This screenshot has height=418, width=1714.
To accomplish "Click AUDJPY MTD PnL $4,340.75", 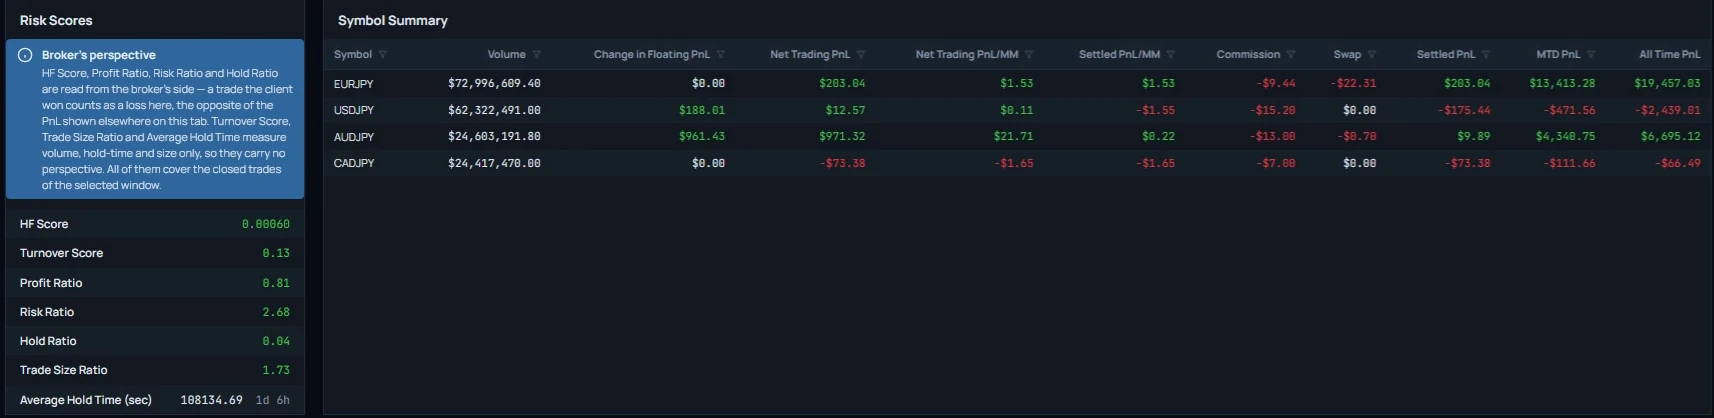I will (1566, 137).
